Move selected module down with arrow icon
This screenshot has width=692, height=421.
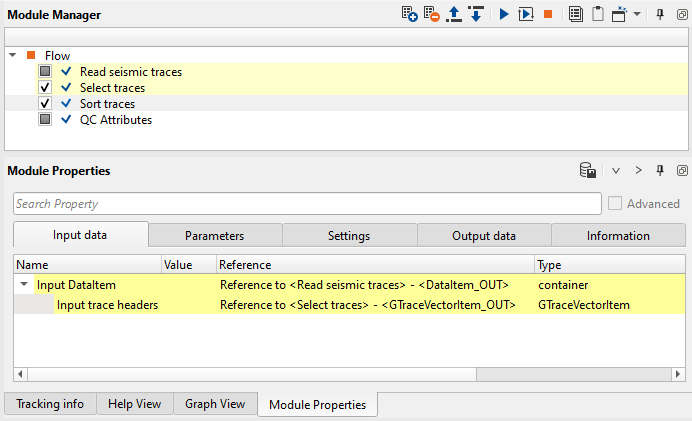pyautogui.click(x=476, y=15)
